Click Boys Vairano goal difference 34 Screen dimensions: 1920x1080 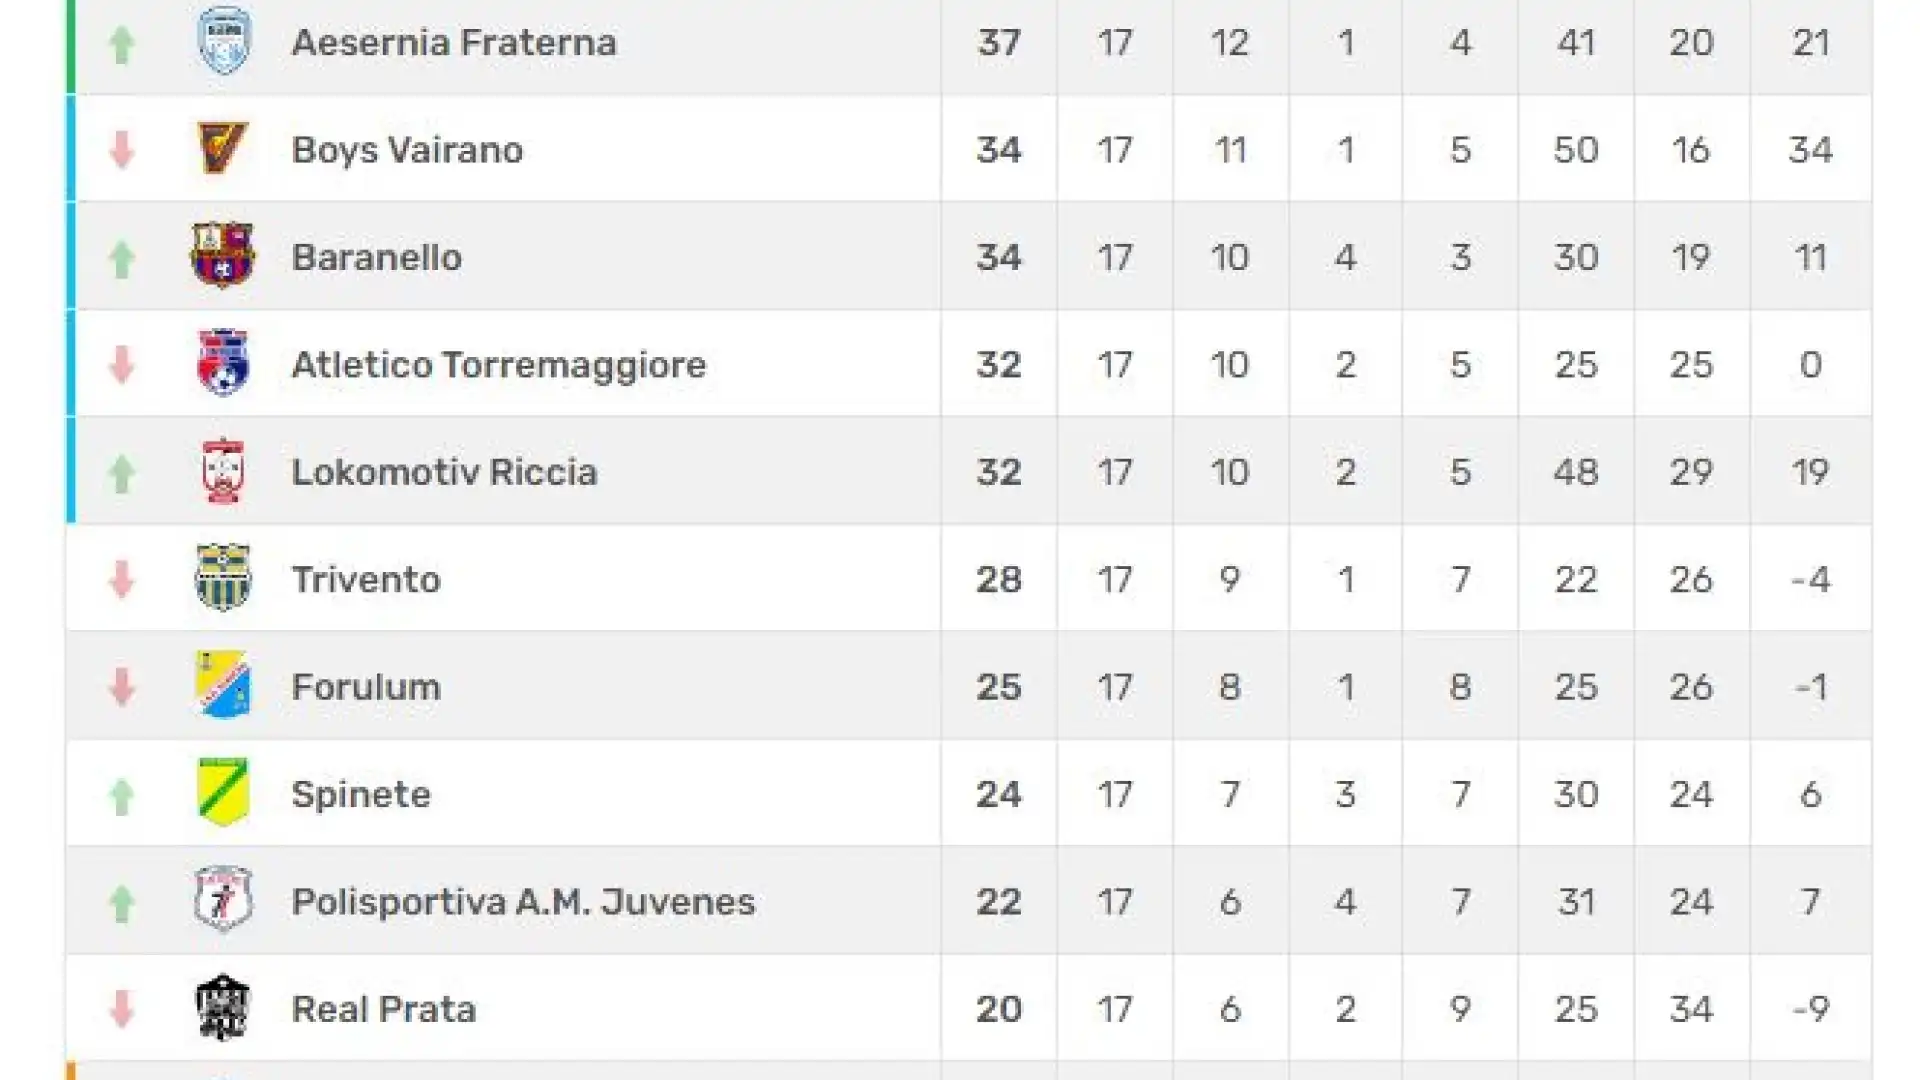(1810, 150)
